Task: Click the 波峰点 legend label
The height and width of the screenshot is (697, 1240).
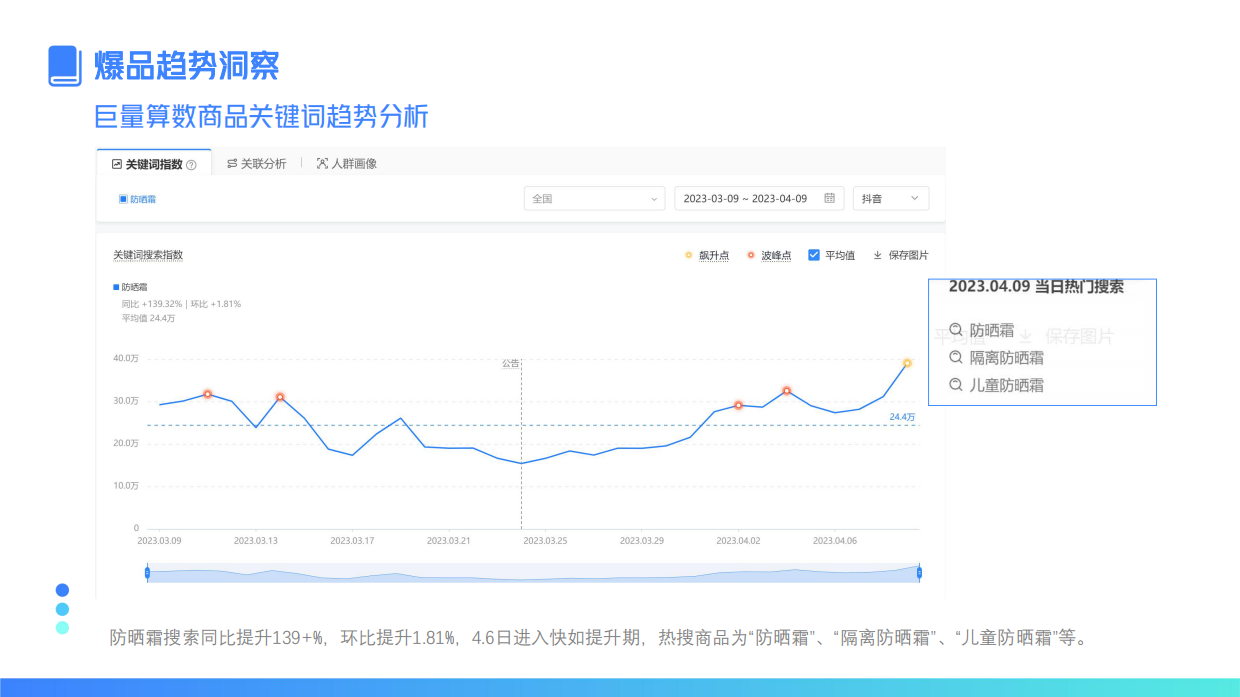Action: pyautogui.click(x=775, y=255)
